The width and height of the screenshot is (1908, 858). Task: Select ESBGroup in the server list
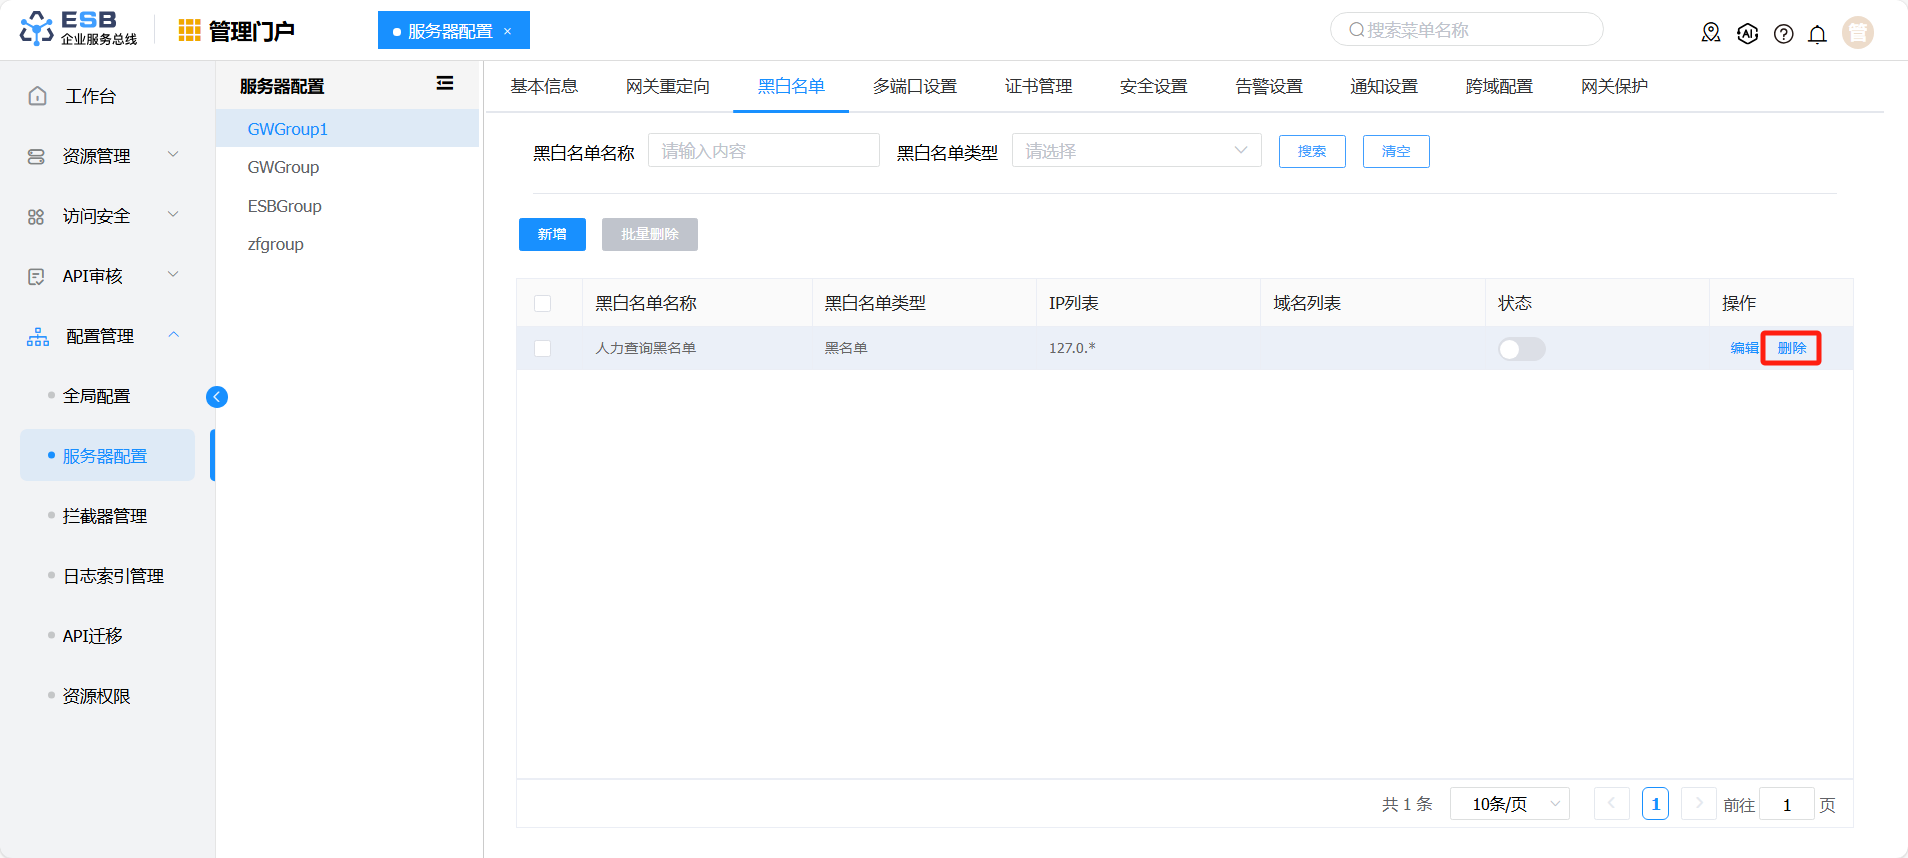(x=285, y=206)
